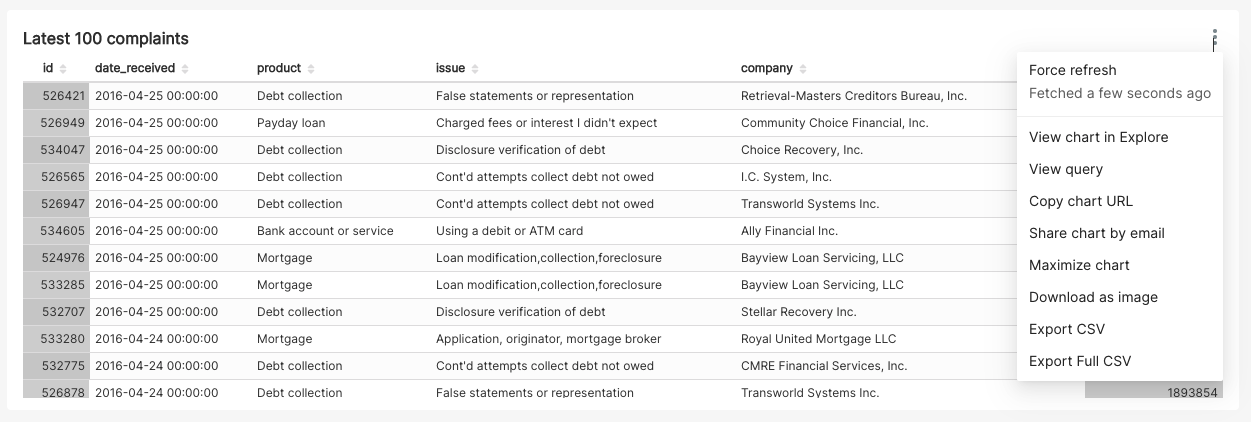Click the company column sort icon
1251x422 pixels.
803,69
